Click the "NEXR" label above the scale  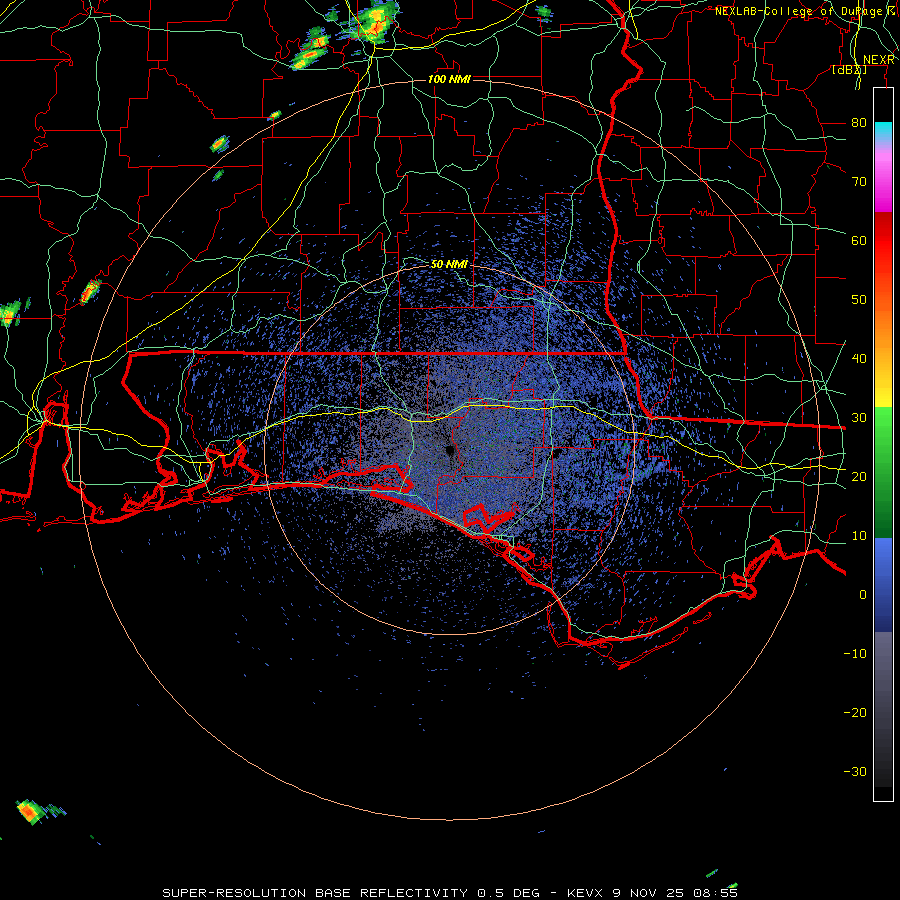[x=879, y=60]
